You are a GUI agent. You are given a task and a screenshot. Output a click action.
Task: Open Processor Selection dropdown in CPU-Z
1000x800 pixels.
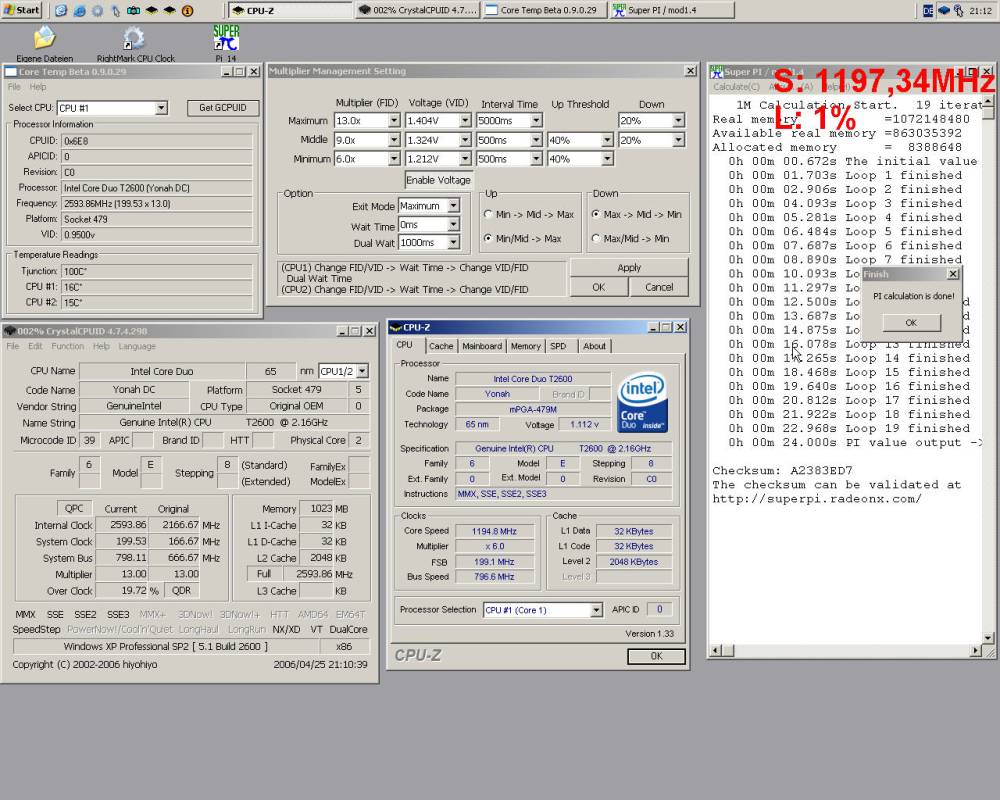click(x=596, y=610)
